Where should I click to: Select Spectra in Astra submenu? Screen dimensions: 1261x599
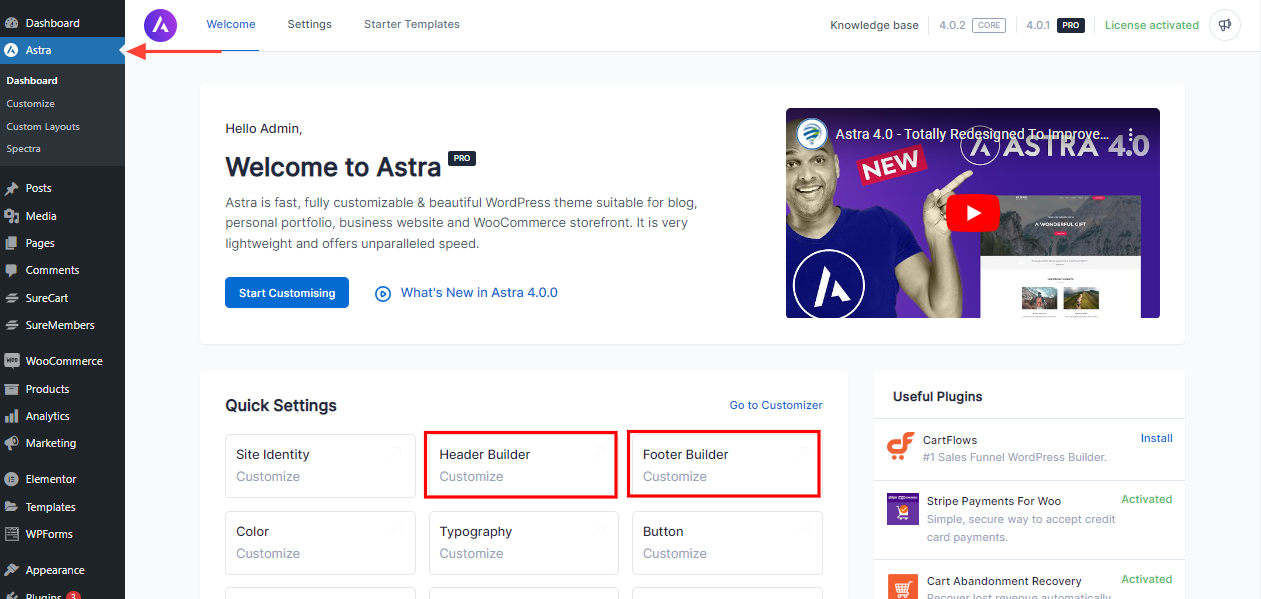[x=23, y=148]
